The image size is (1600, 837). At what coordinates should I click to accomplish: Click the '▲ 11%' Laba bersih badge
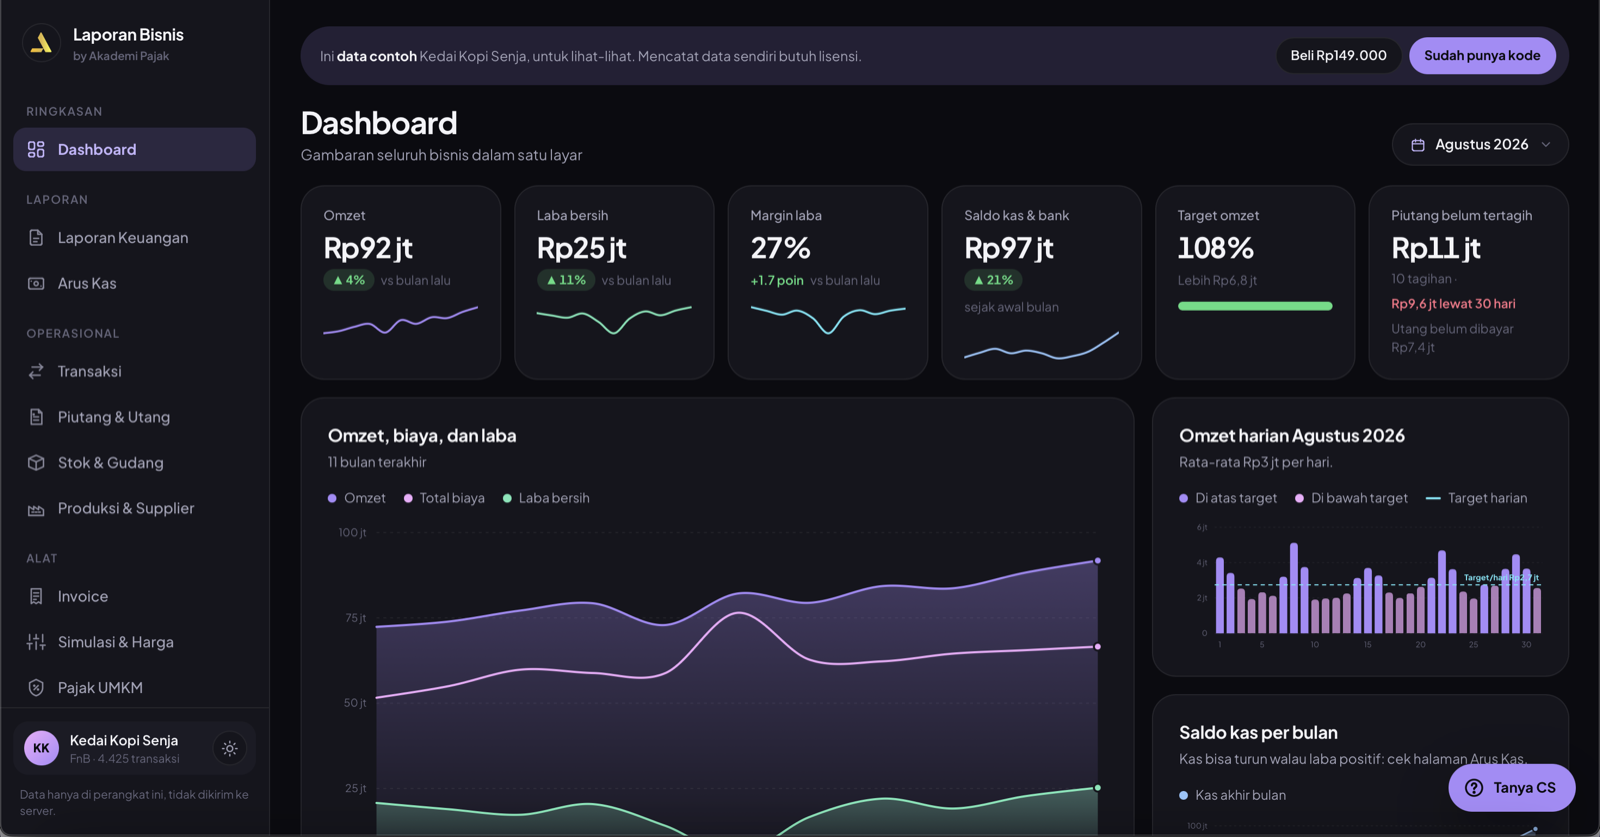(565, 281)
